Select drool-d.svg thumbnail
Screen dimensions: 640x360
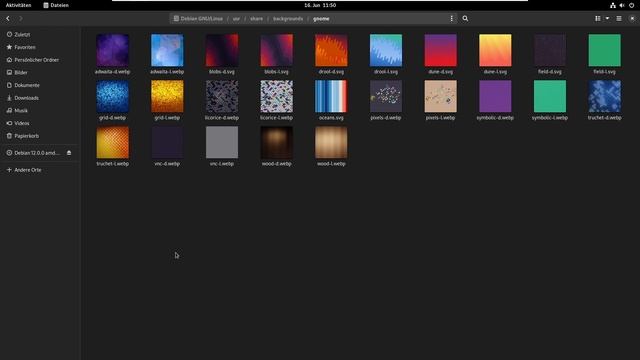pyautogui.click(x=331, y=50)
